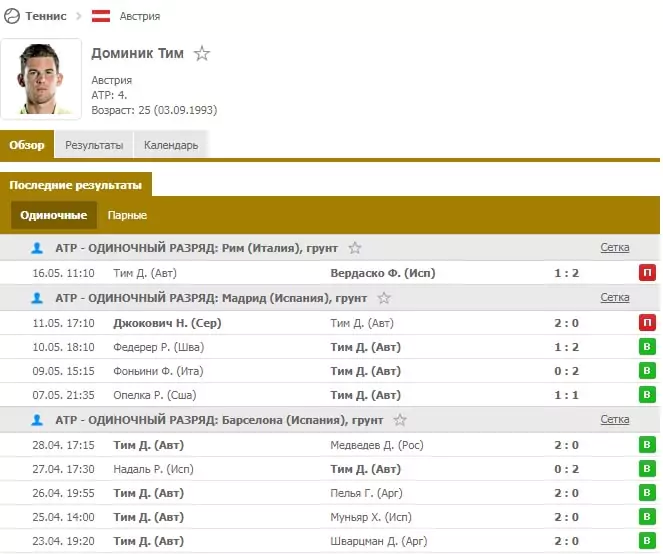Click the Возраст: 25 (03.09.1993) text
The image size is (663, 554).
tap(154, 110)
